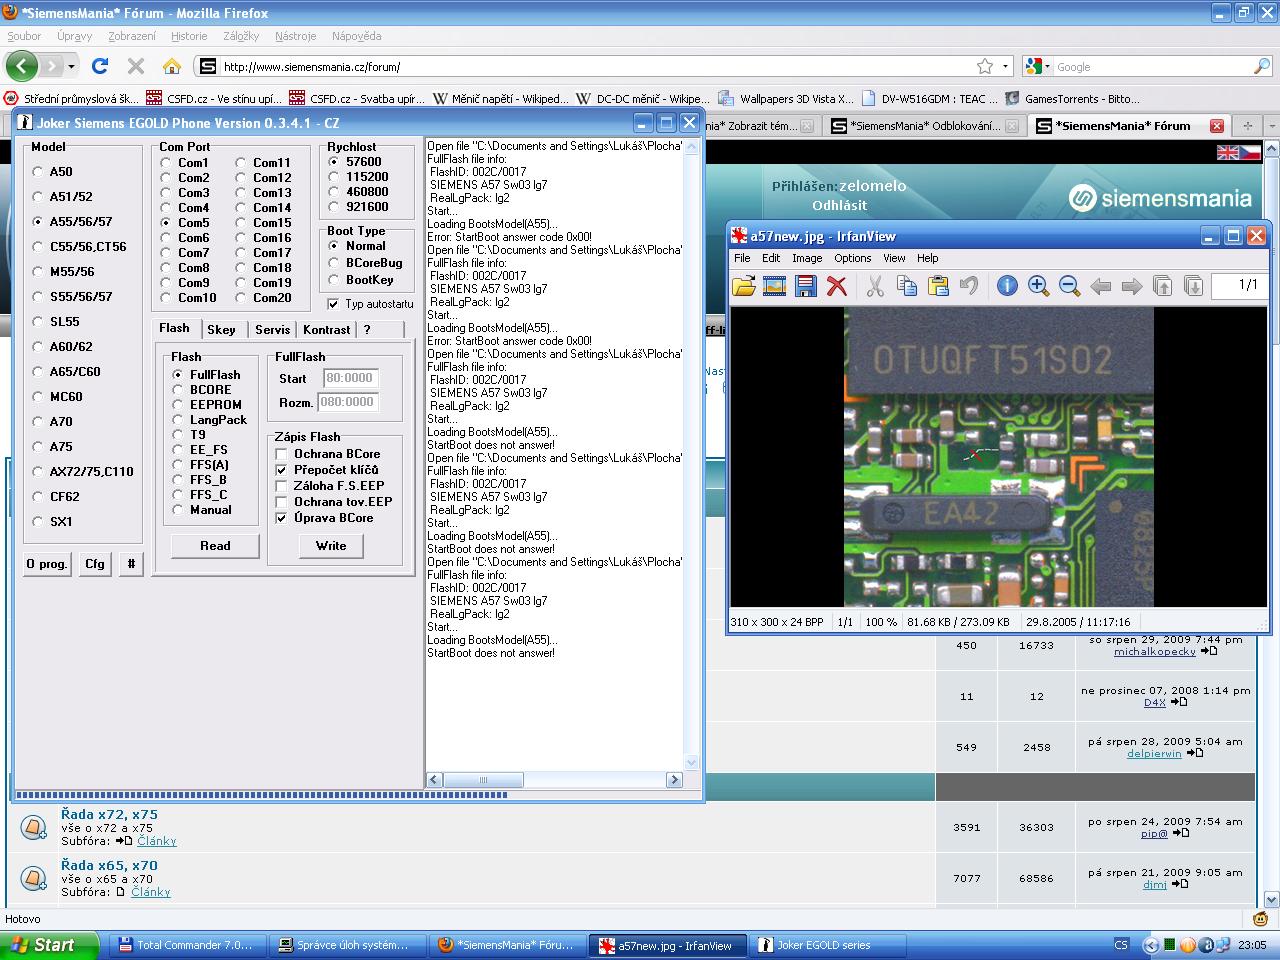Screen dimensions: 1280x960
Task: Toggle Přepočet klíčů checkbox
Action: tap(281, 470)
